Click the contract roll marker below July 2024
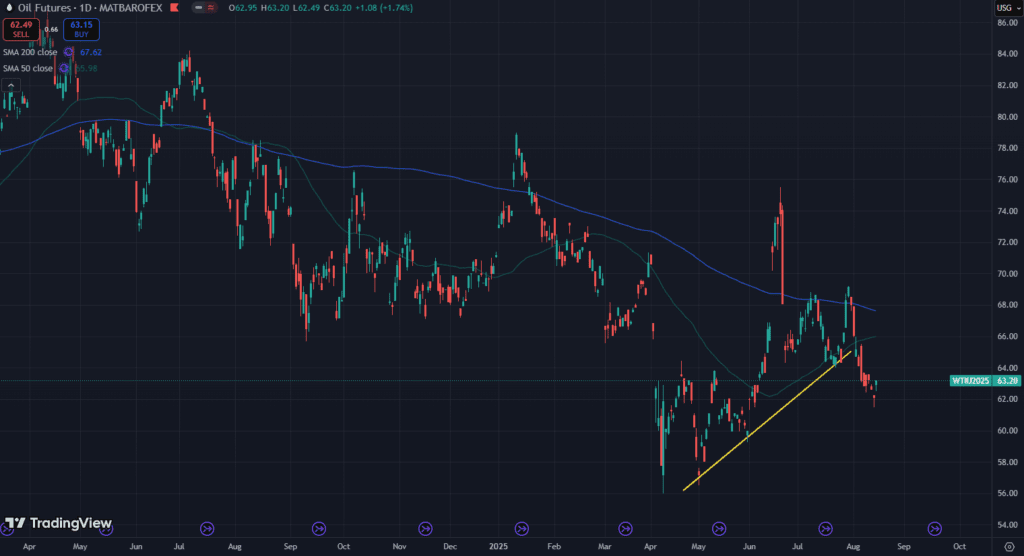Image resolution: width=1024 pixels, height=556 pixels. tap(208, 528)
